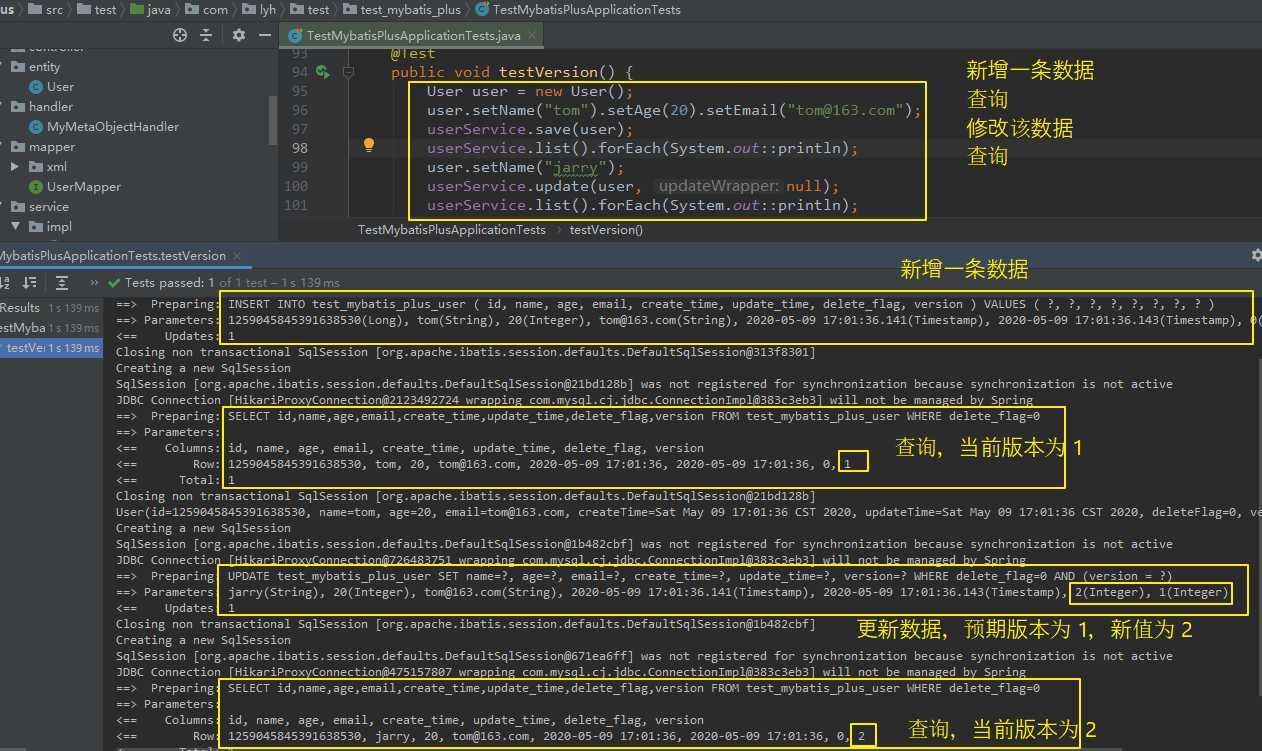Click the run test gutter icon on line 94
The image size is (1262, 751).
click(322, 72)
